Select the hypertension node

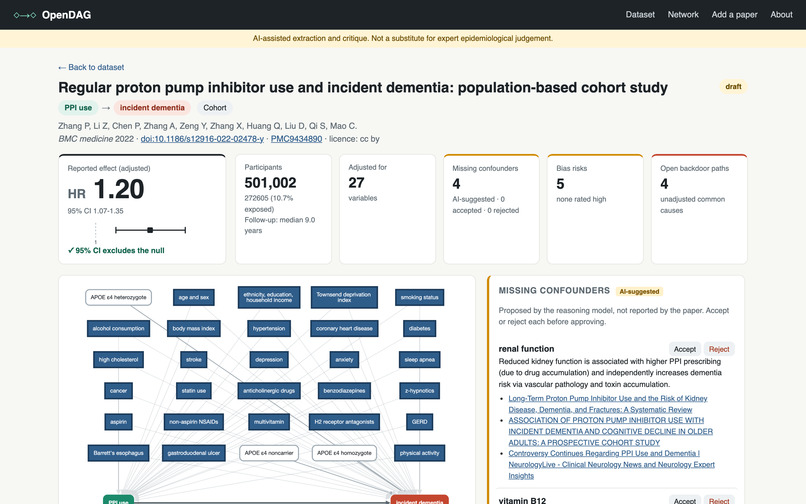269,329
